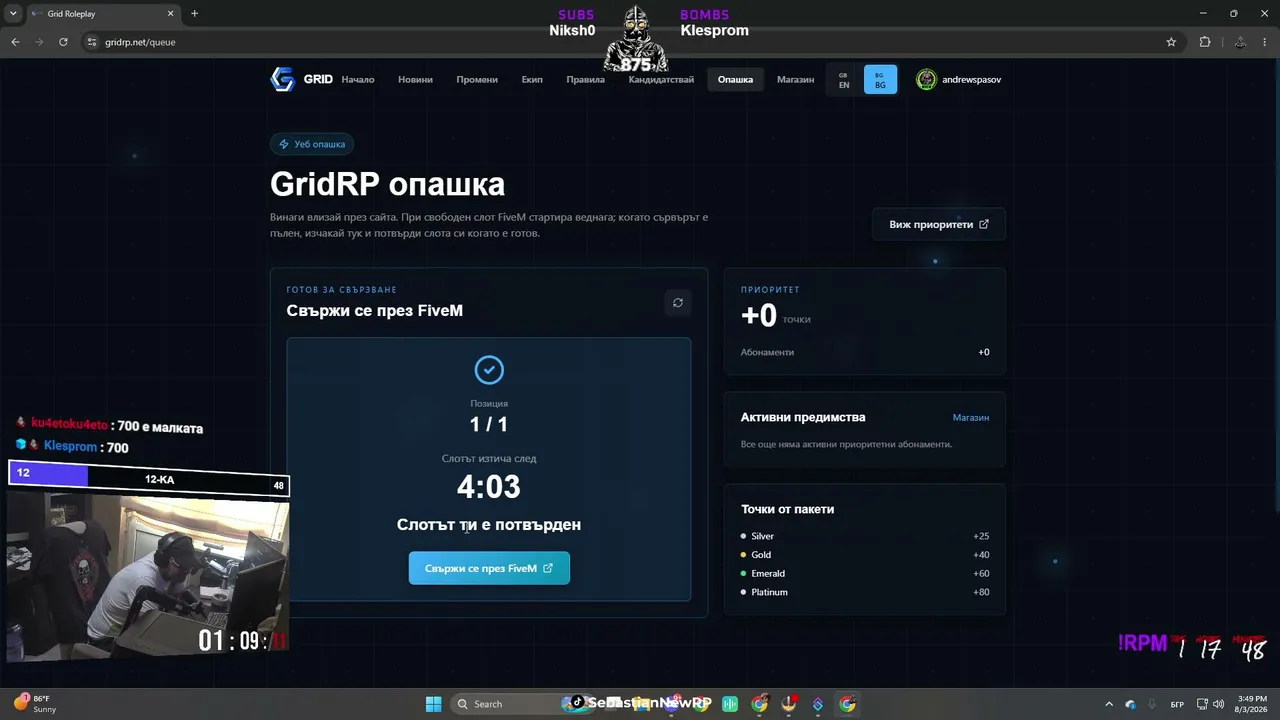Screen dimensions: 1280x720
Task: Open the Магазин nav item in header
Action: pos(795,80)
